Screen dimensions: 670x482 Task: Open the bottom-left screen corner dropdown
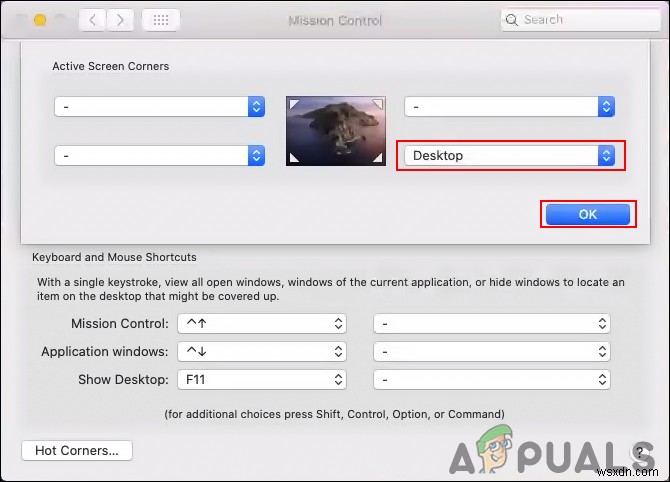coord(159,156)
